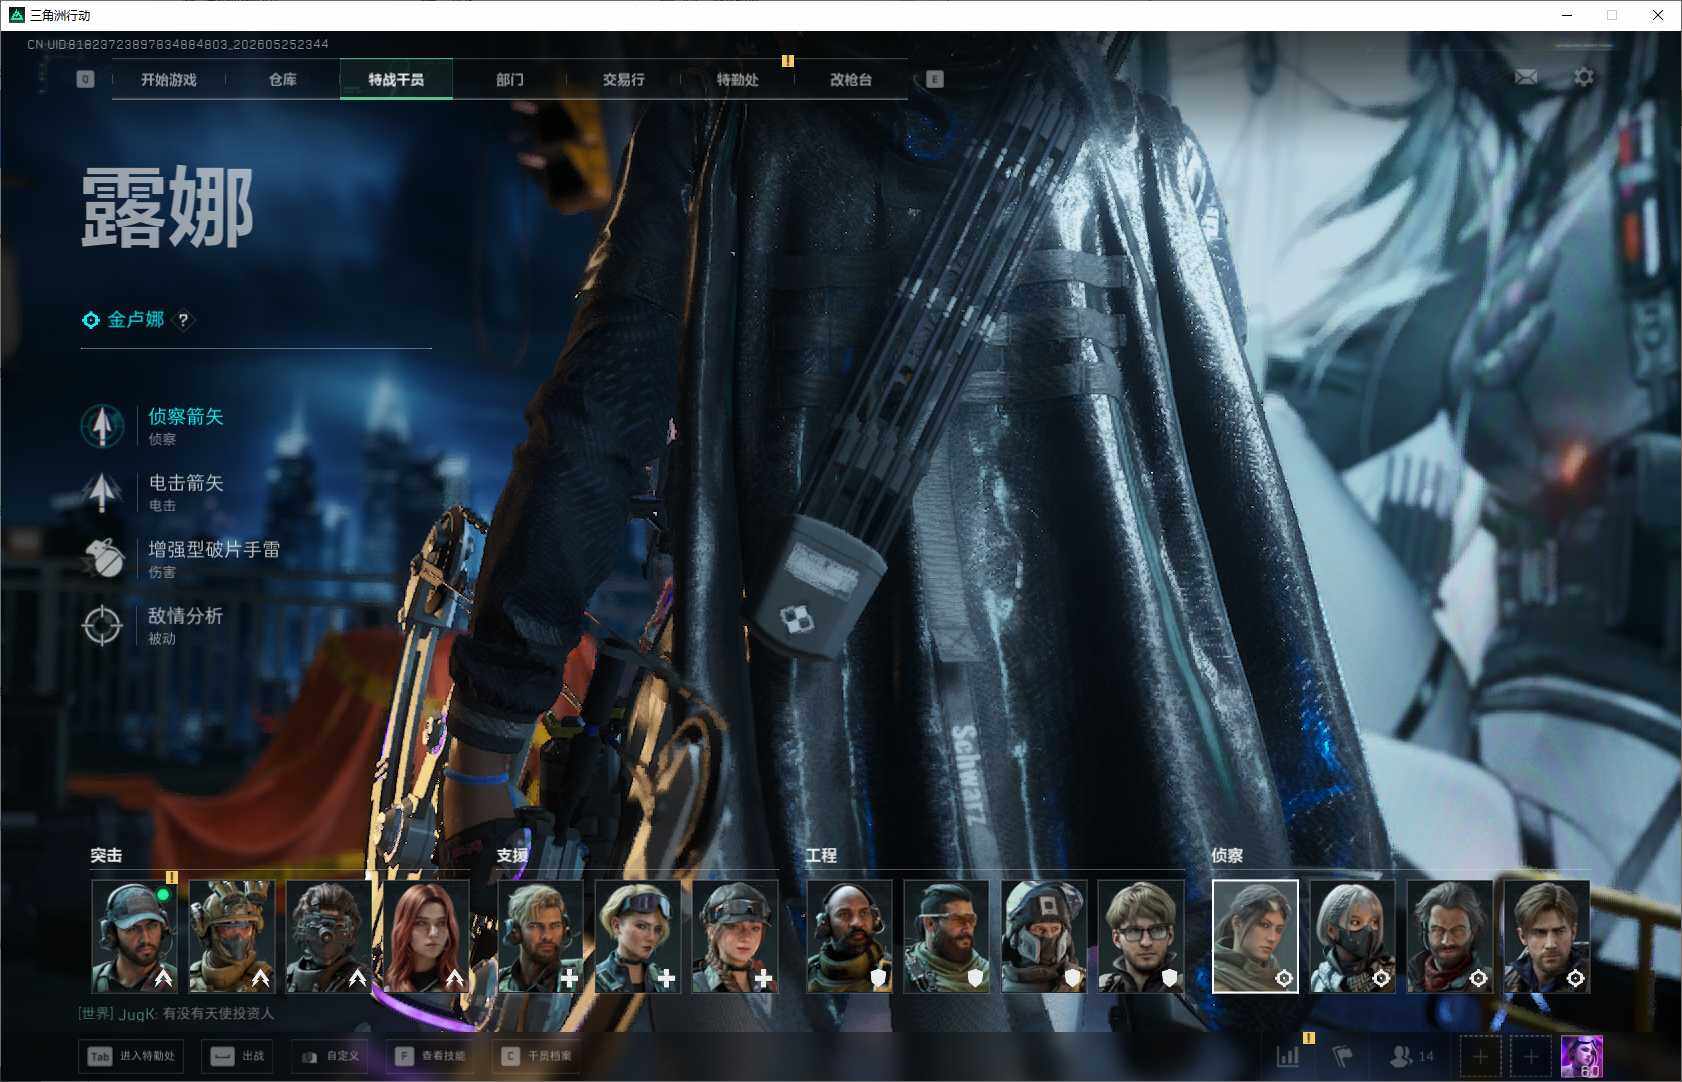This screenshot has height=1082, width=1682.
Task: Click the 出战 deploy button
Action: tap(239, 1056)
